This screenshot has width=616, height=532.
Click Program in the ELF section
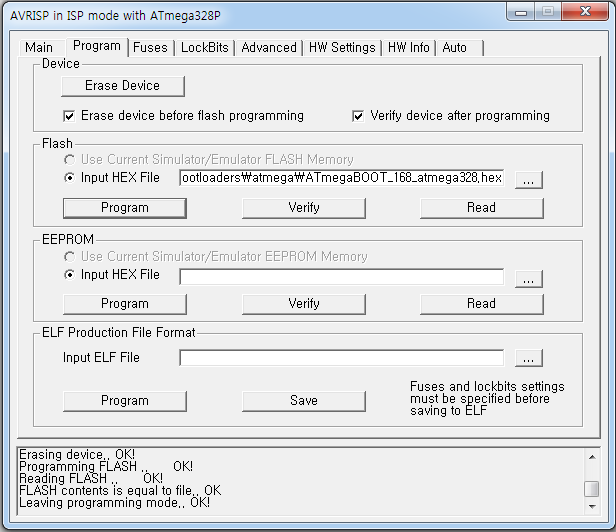125,401
